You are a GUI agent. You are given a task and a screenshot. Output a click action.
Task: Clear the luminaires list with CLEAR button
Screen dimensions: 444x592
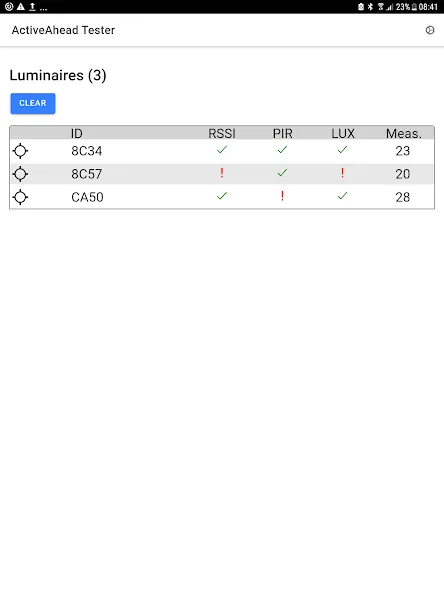33,103
